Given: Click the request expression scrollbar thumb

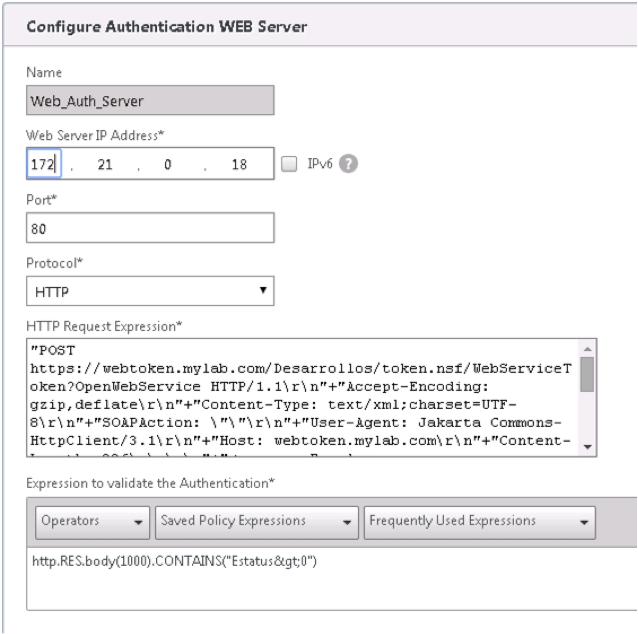Looking at the screenshot, I should click(x=587, y=372).
